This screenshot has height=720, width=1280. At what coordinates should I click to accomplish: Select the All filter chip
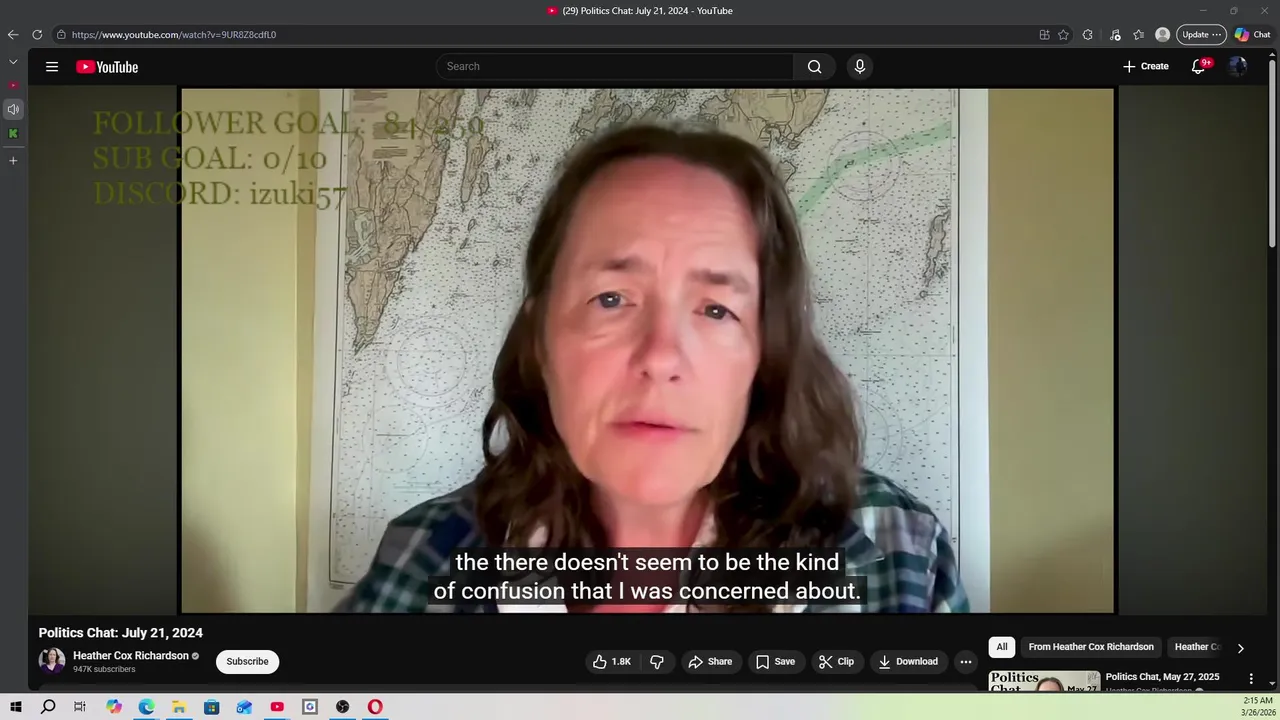(1002, 647)
